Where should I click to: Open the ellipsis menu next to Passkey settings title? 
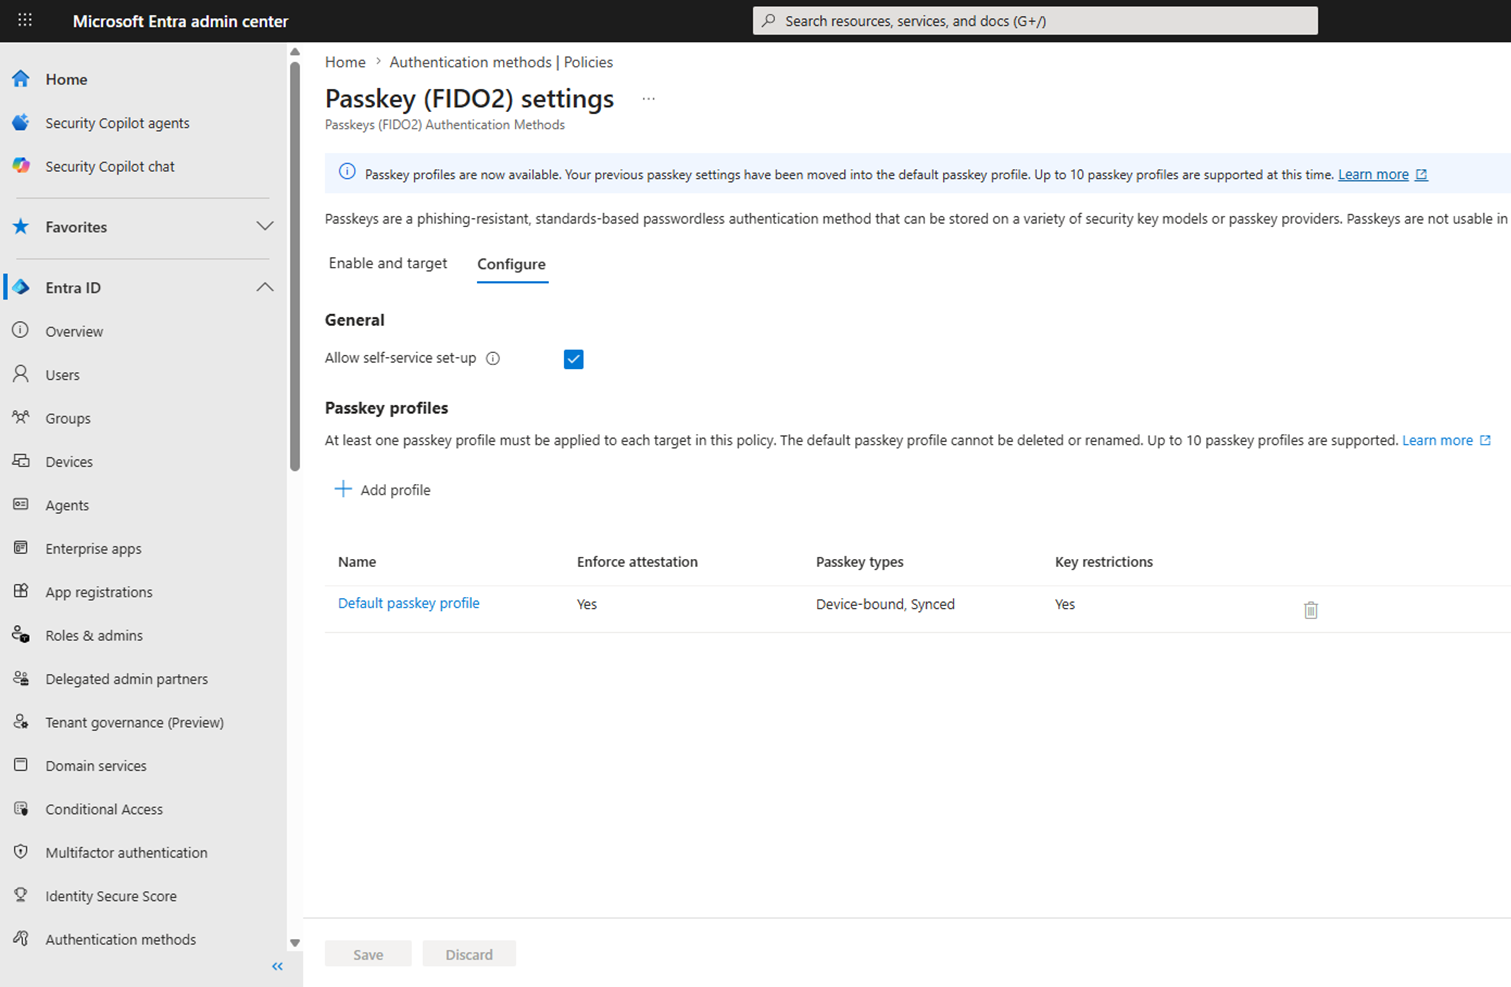click(648, 99)
